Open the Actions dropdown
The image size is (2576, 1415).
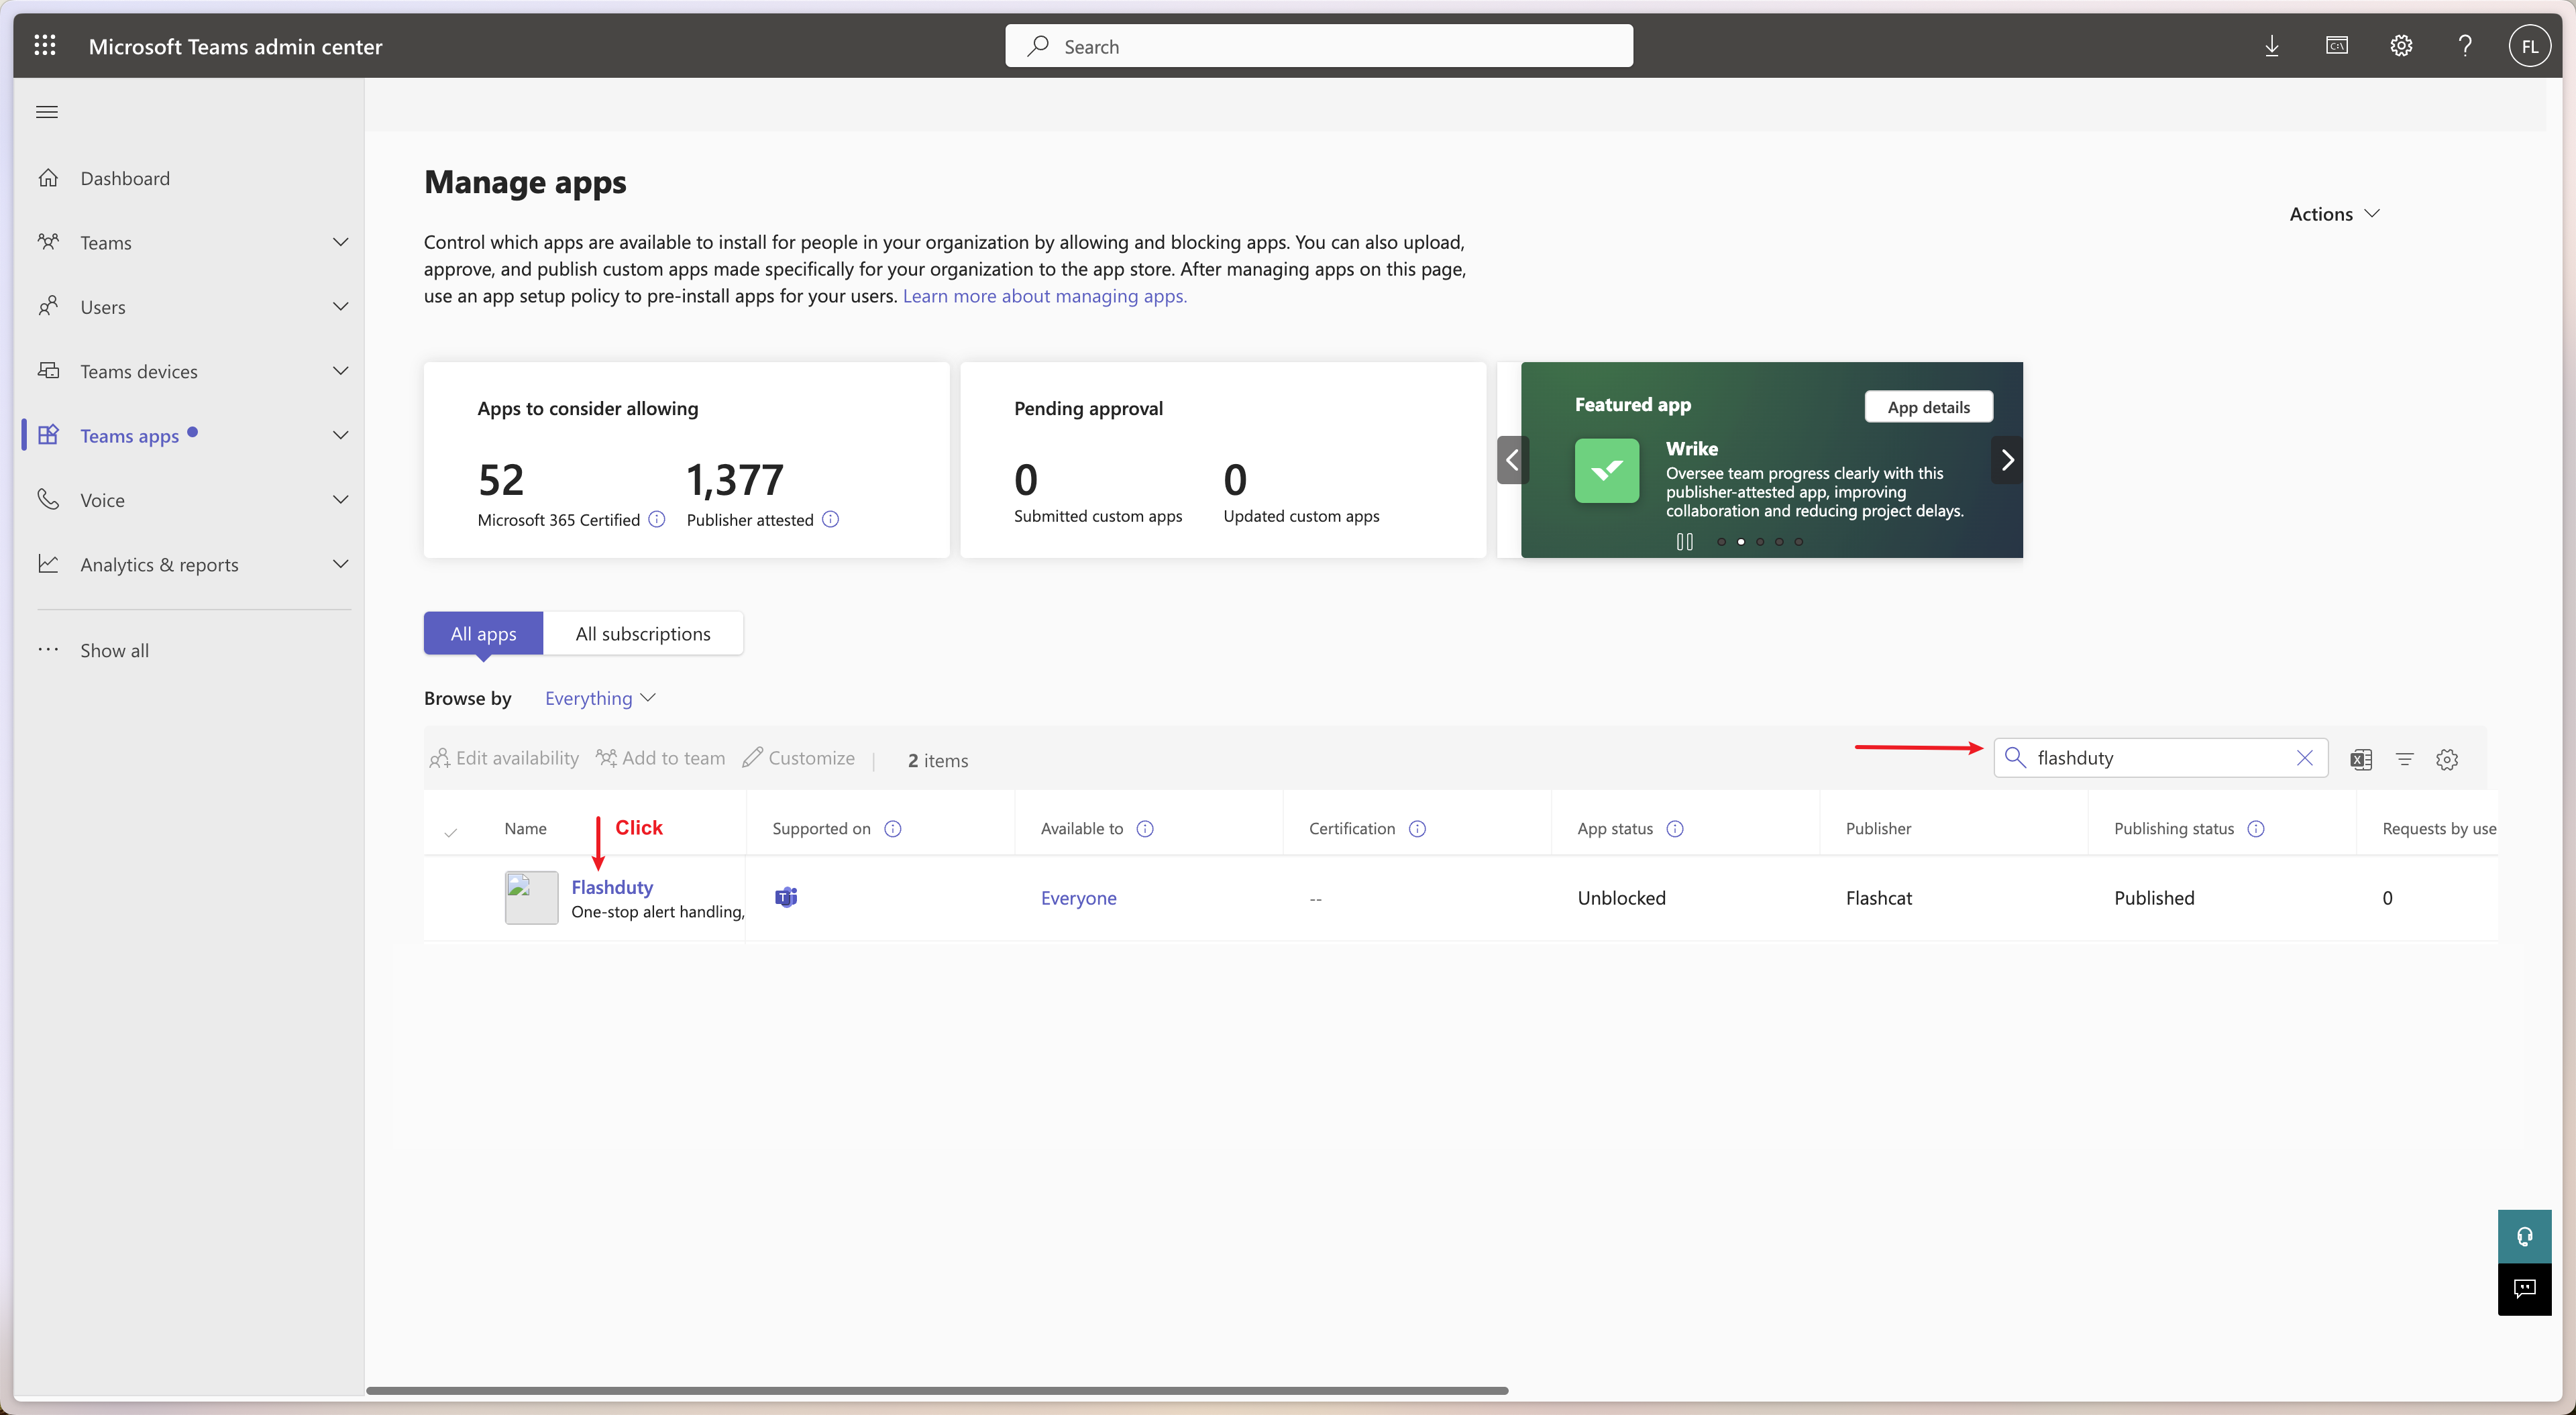point(2334,214)
